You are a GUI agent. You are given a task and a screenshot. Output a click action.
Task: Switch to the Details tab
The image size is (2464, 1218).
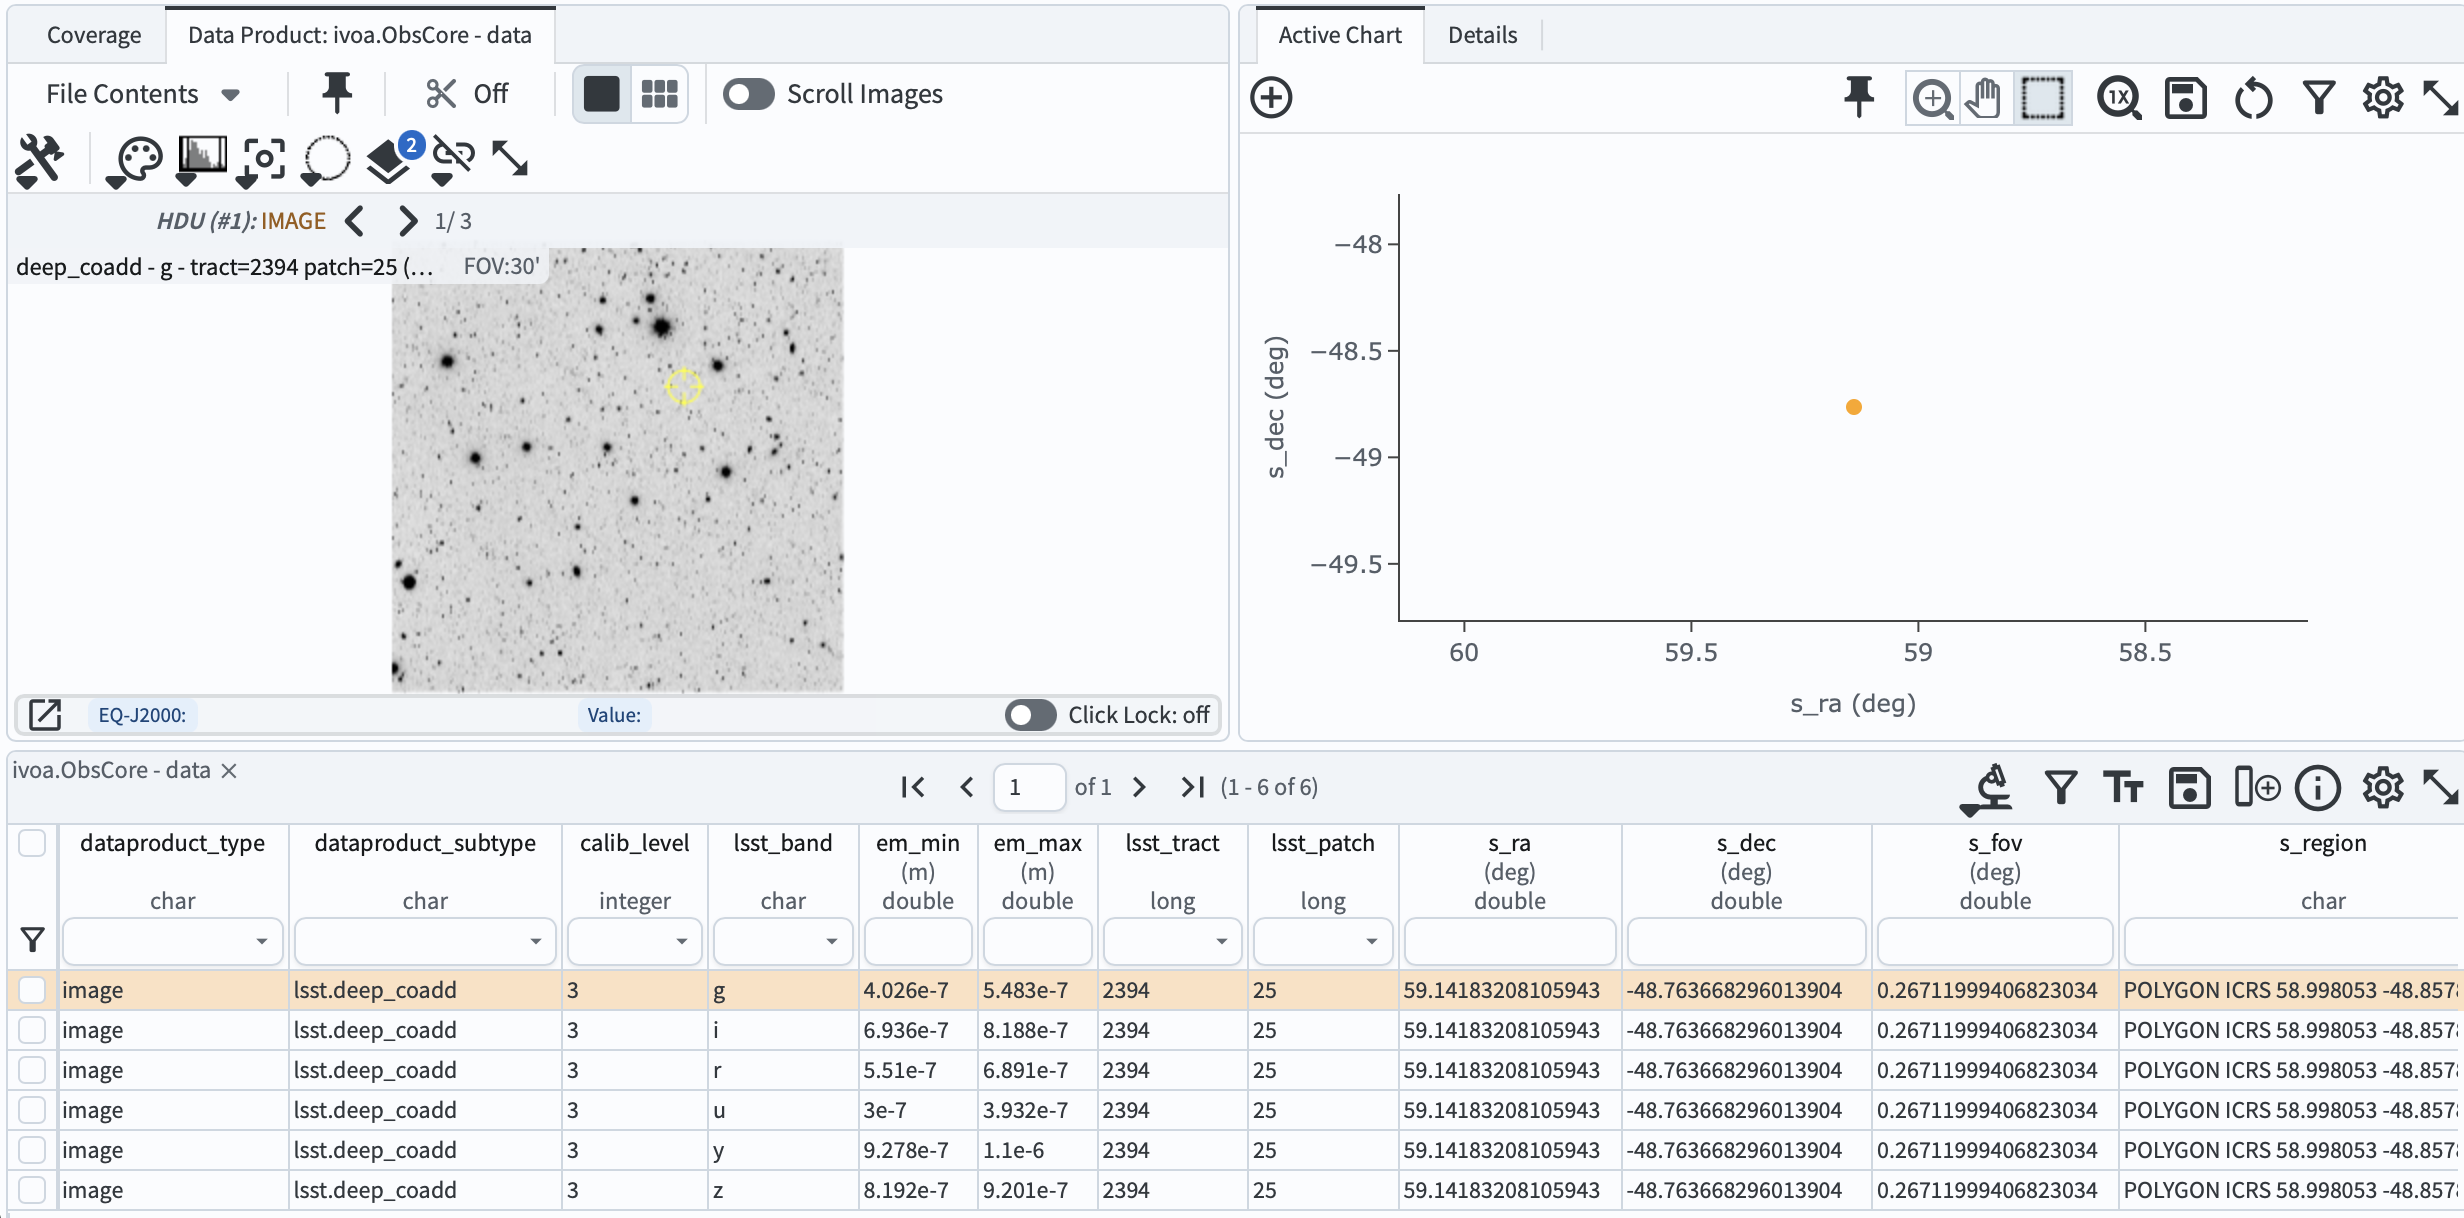coord(1482,35)
